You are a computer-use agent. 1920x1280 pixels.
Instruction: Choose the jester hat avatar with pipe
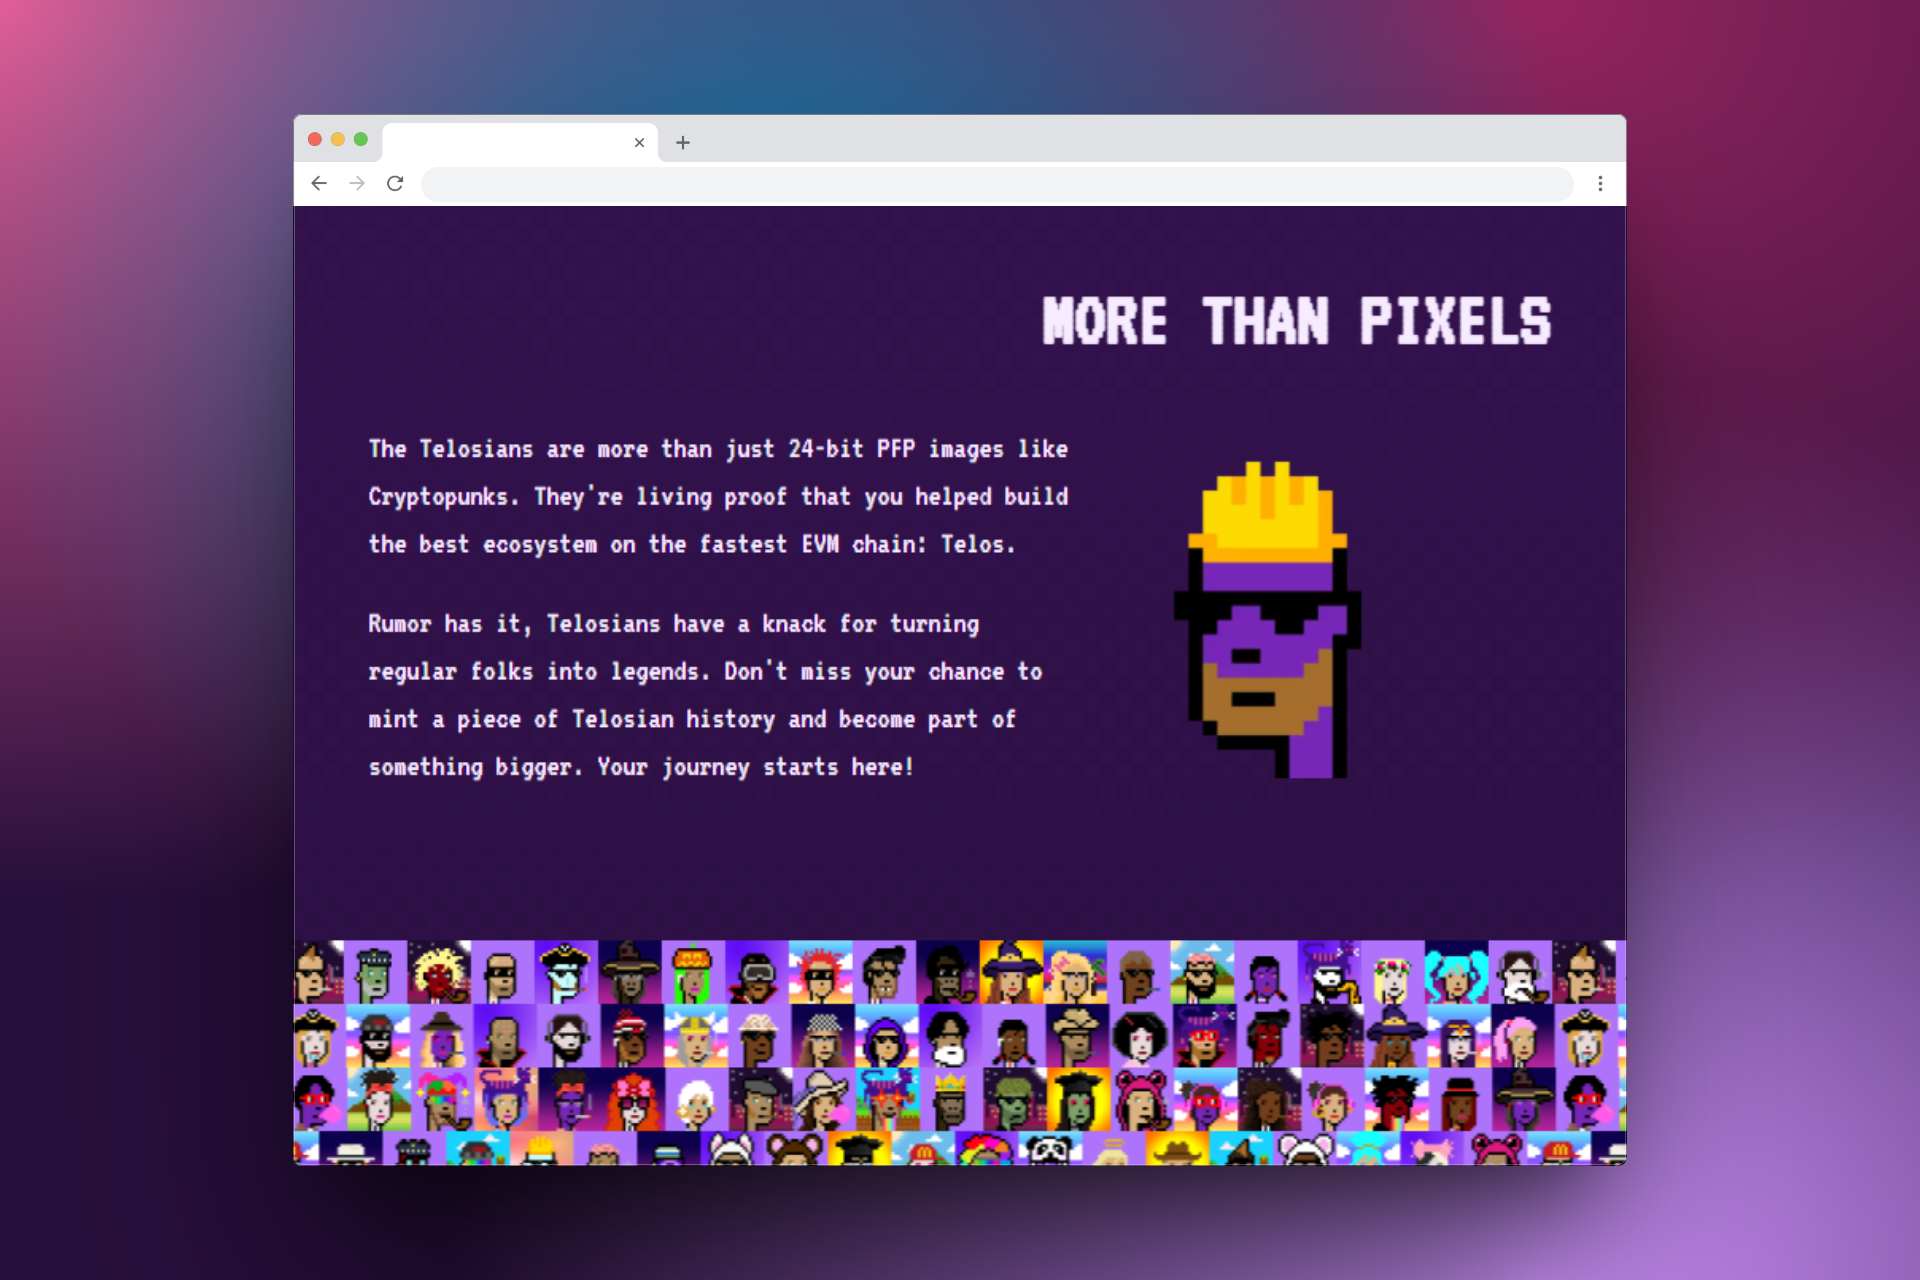(x=441, y=1100)
